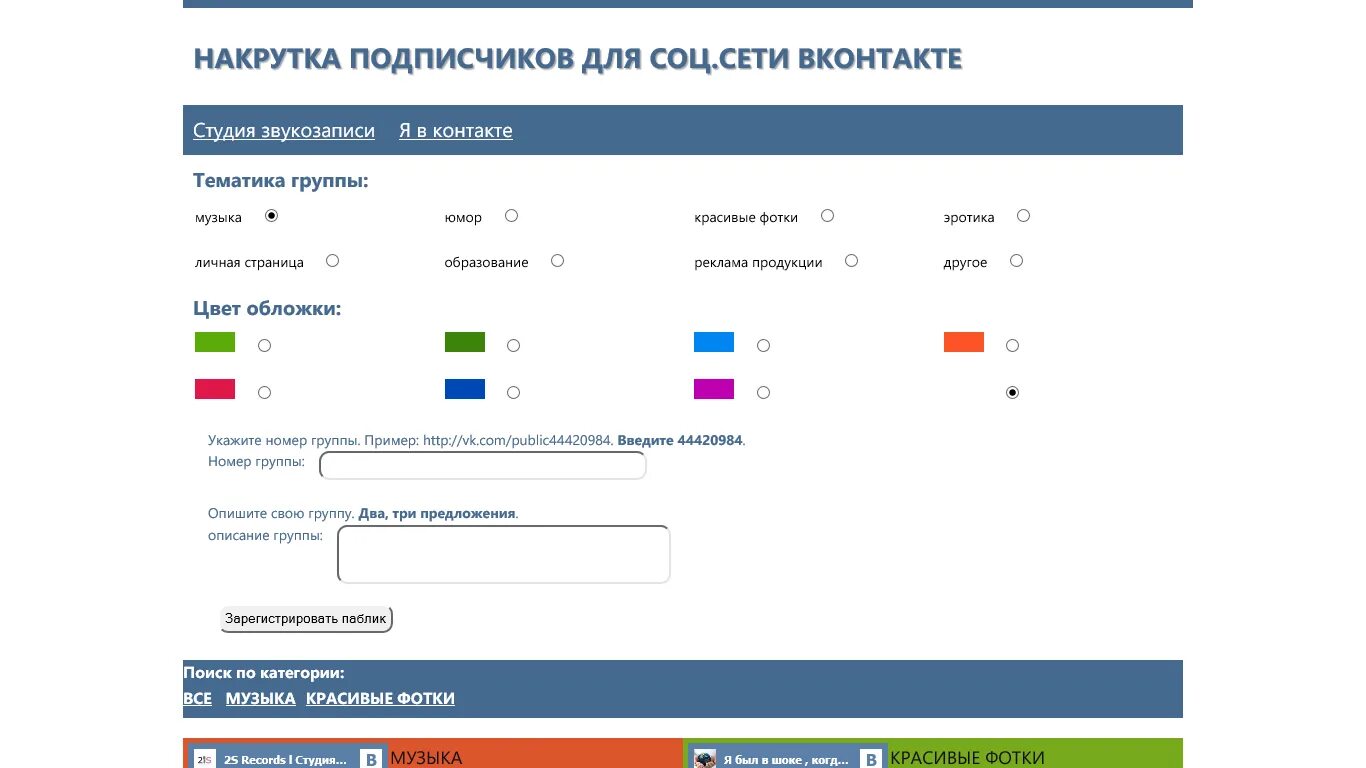Select 'личная страница' radio option
This screenshot has height=768, width=1366.
pos(332,261)
